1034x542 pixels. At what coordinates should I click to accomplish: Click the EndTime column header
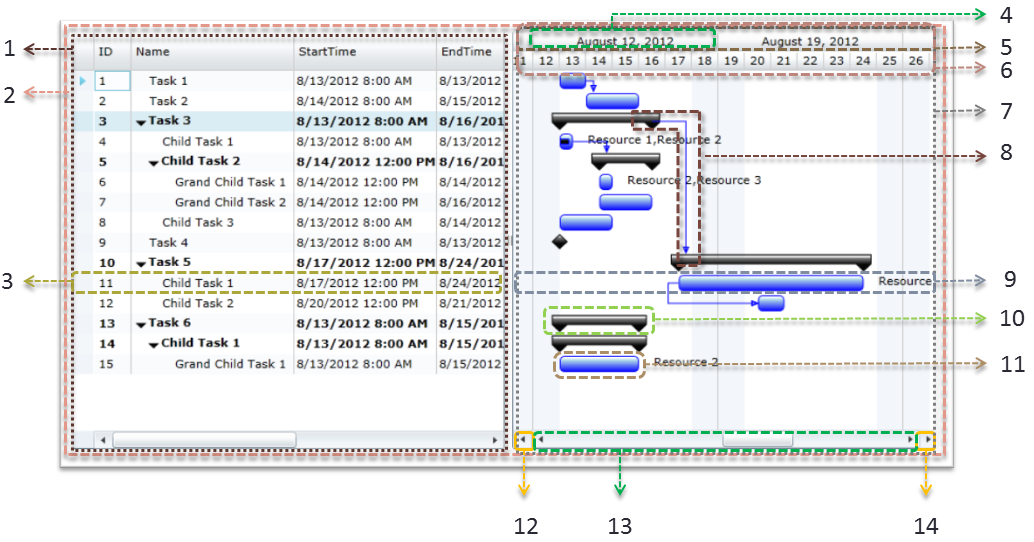point(466,52)
